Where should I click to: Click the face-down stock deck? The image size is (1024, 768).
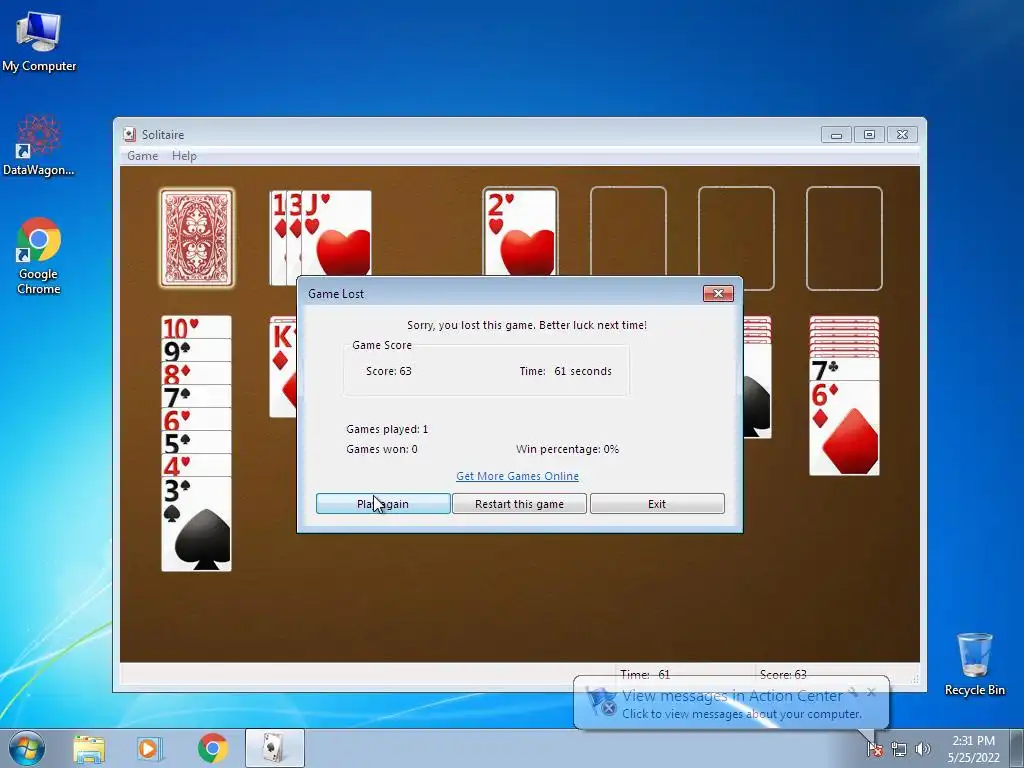[x=197, y=238]
